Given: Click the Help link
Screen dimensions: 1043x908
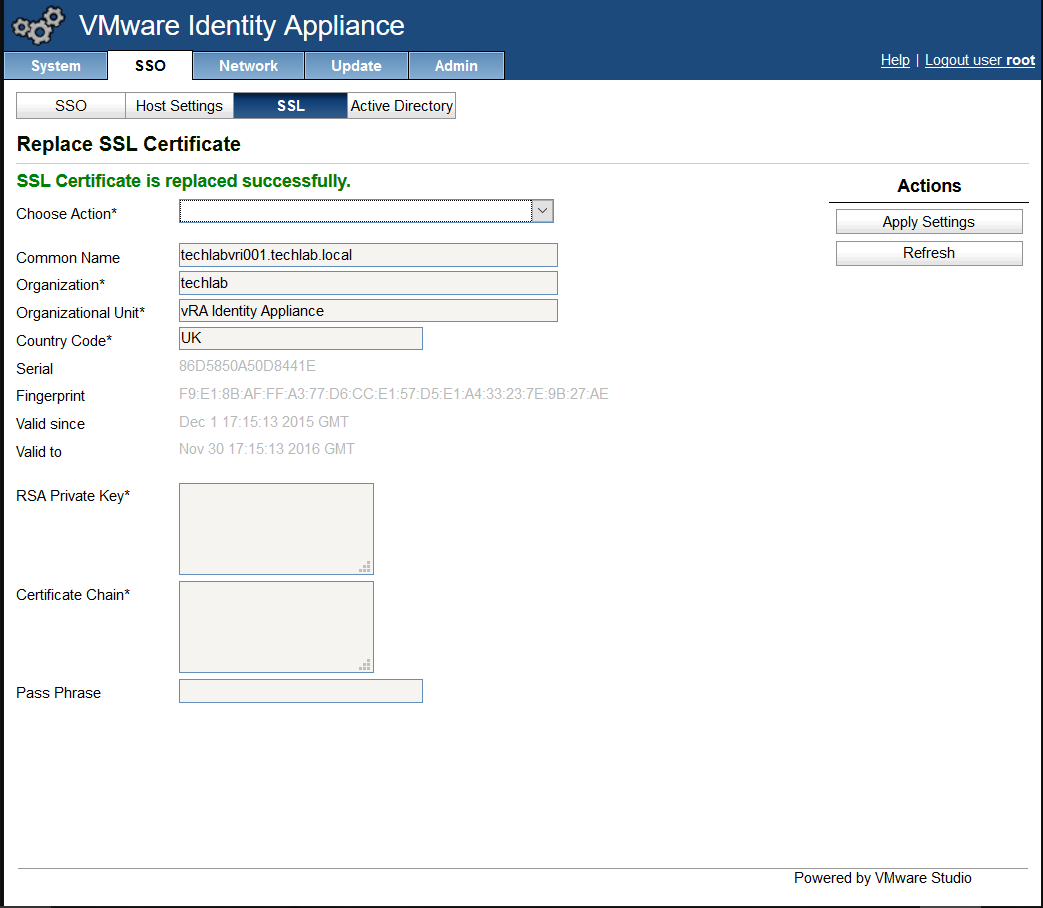Looking at the screenshot, I should 895,60.
